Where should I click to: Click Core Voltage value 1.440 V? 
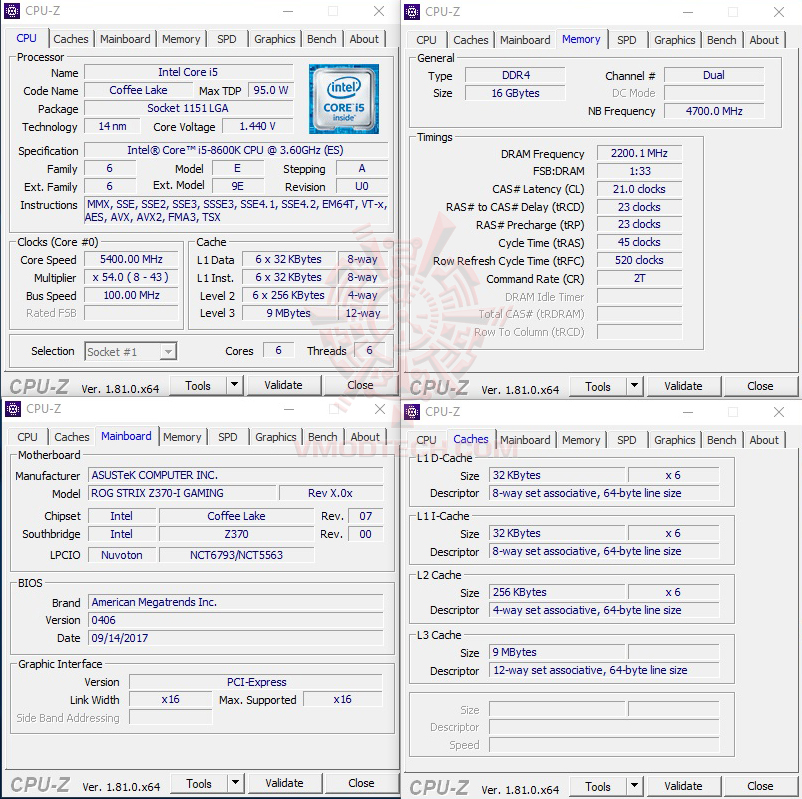pos(257,126)
